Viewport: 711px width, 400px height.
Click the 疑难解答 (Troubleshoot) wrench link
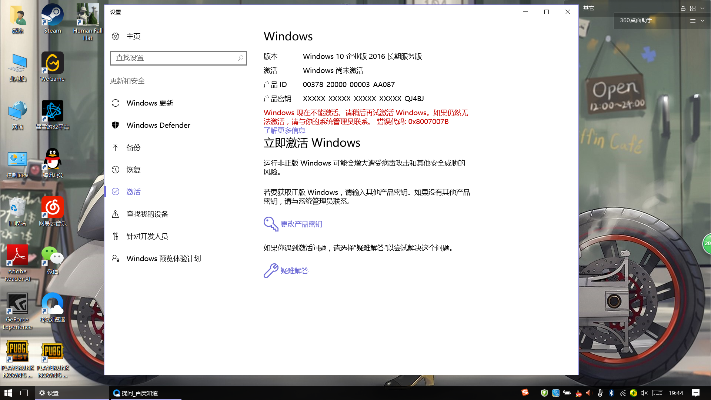click(293, 270)
